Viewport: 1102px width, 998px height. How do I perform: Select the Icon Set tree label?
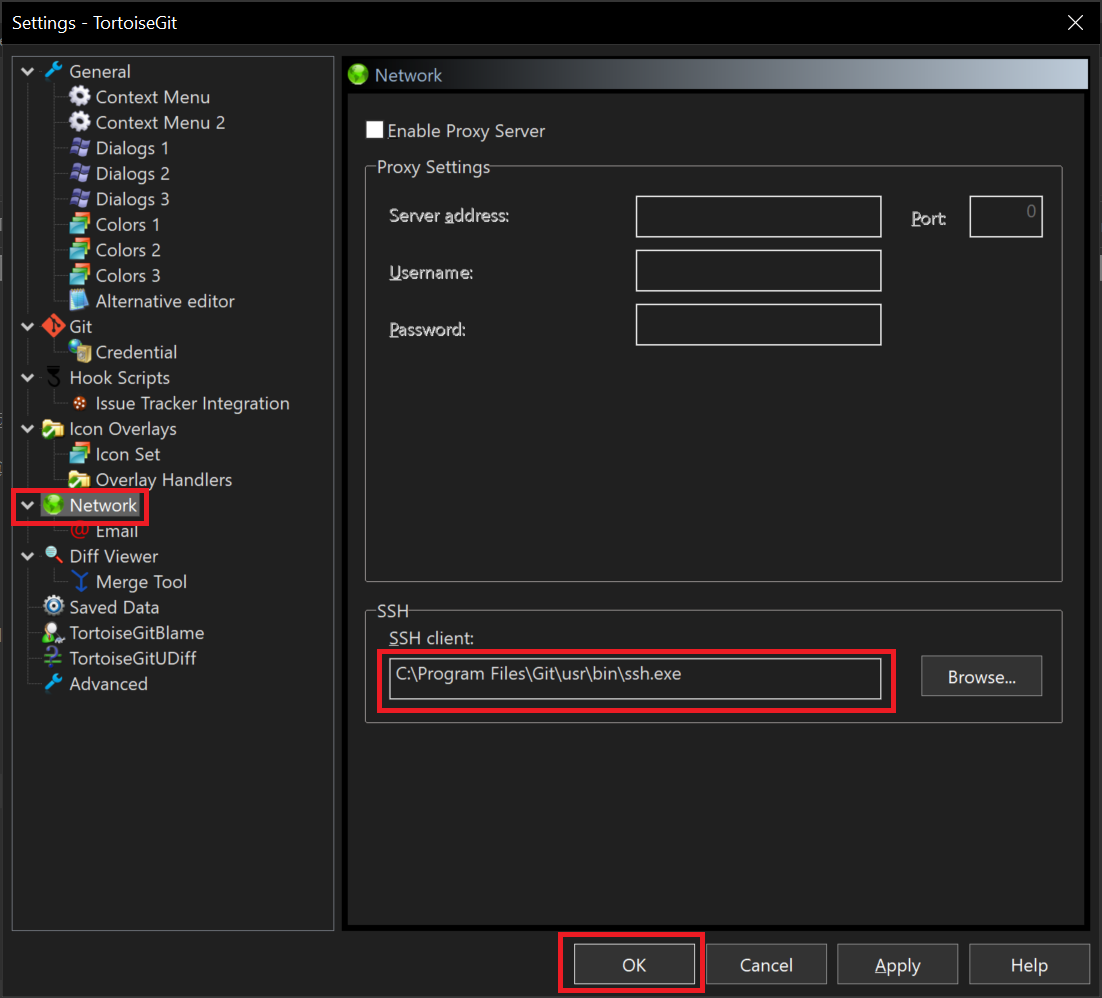point(128,455)
